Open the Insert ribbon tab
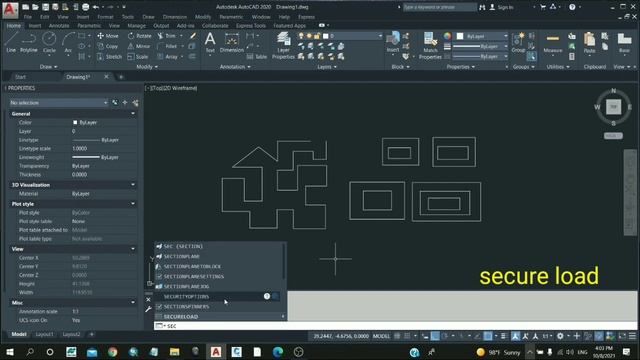 pos(35,26)
